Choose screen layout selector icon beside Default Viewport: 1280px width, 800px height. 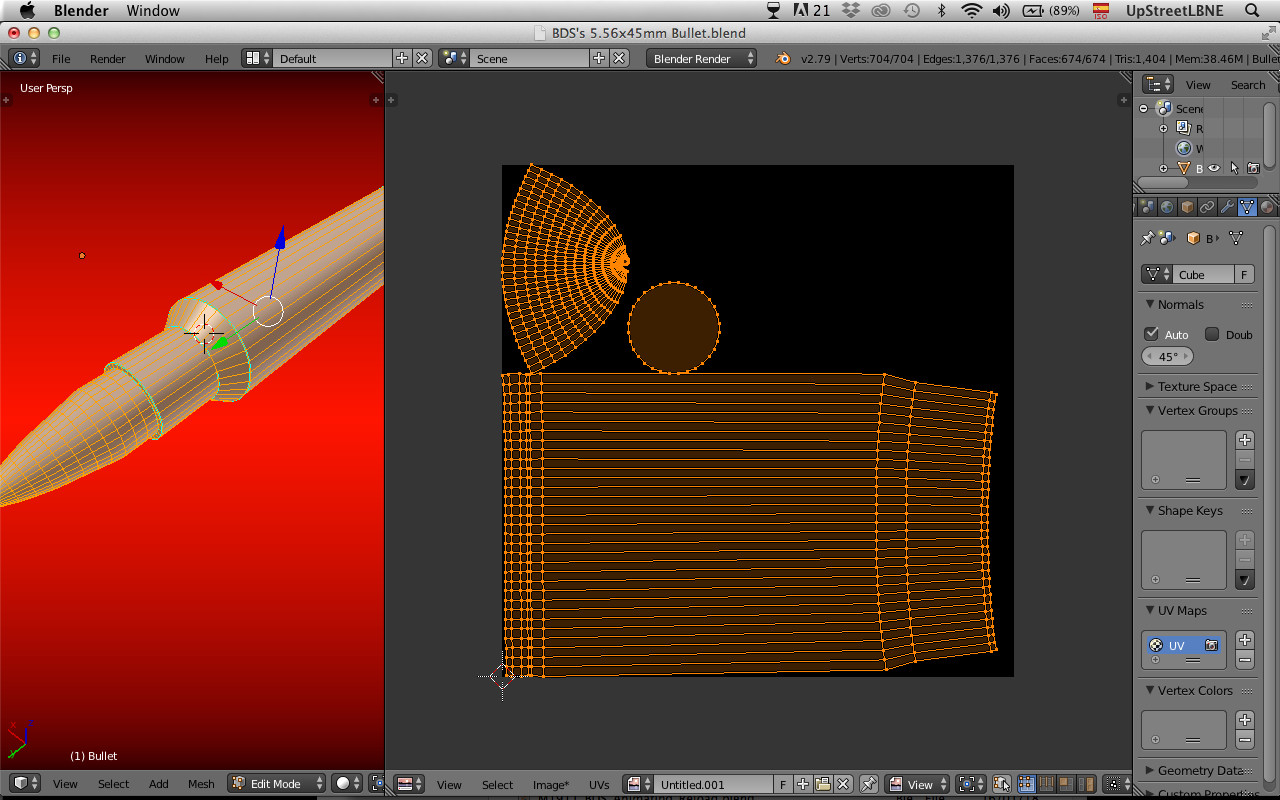pos(258,58)
